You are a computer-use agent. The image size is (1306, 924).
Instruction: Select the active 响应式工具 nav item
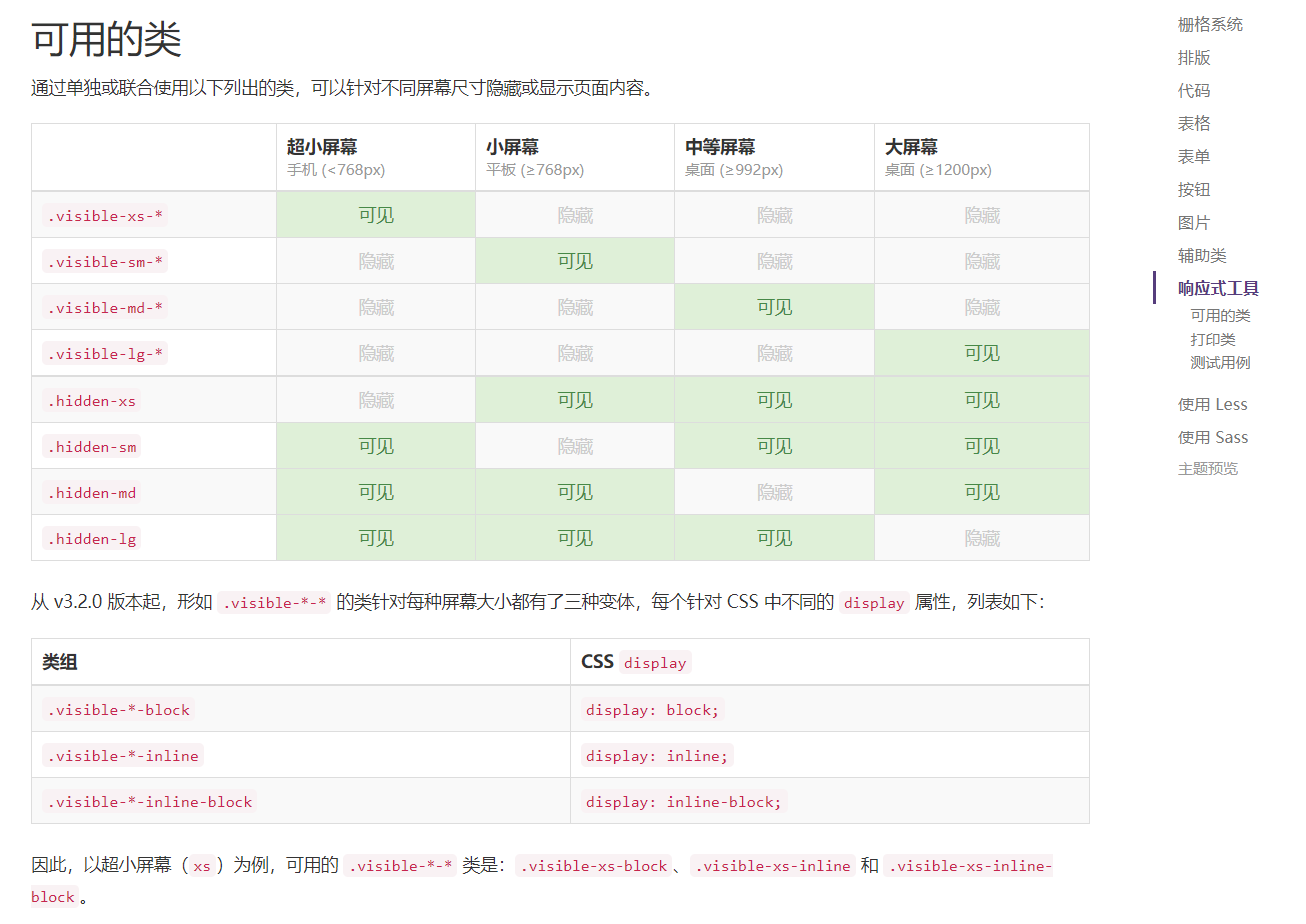coord(1218,289)
